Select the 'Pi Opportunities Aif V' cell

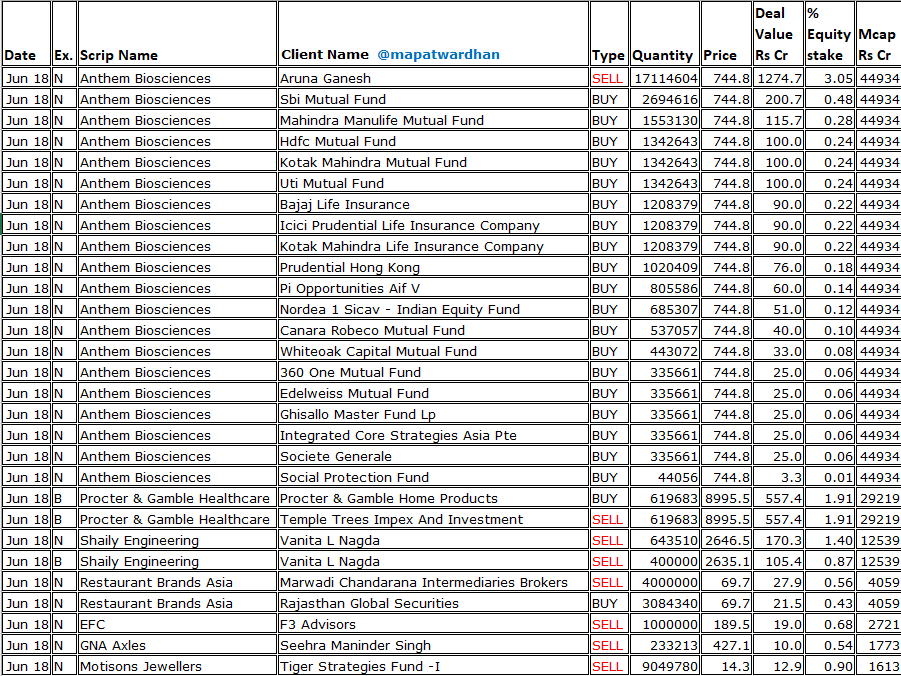pyautogui.click(x=433, y=288)
